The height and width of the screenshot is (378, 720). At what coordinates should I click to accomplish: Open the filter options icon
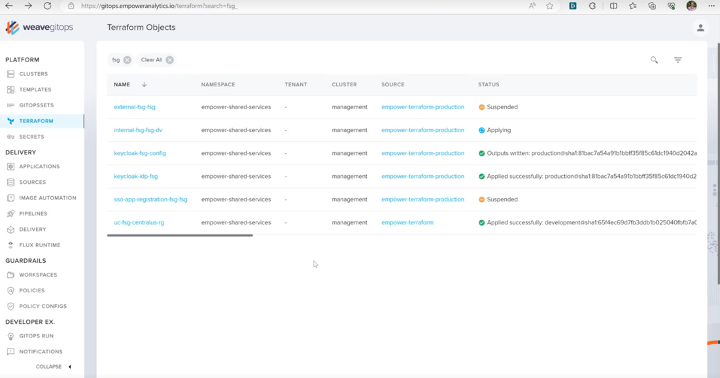[678, 60]
